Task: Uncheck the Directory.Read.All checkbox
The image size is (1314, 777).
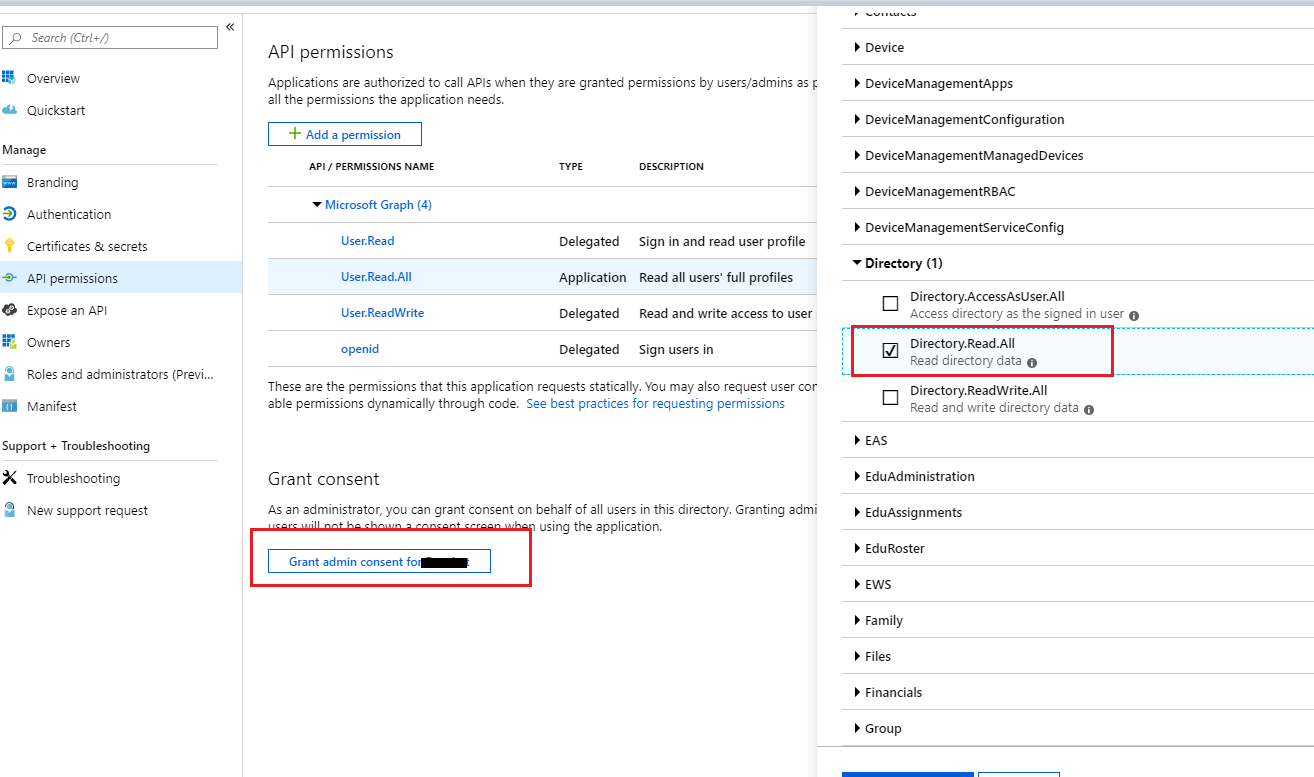Action: pyautogui.click(x=890, y=351)
